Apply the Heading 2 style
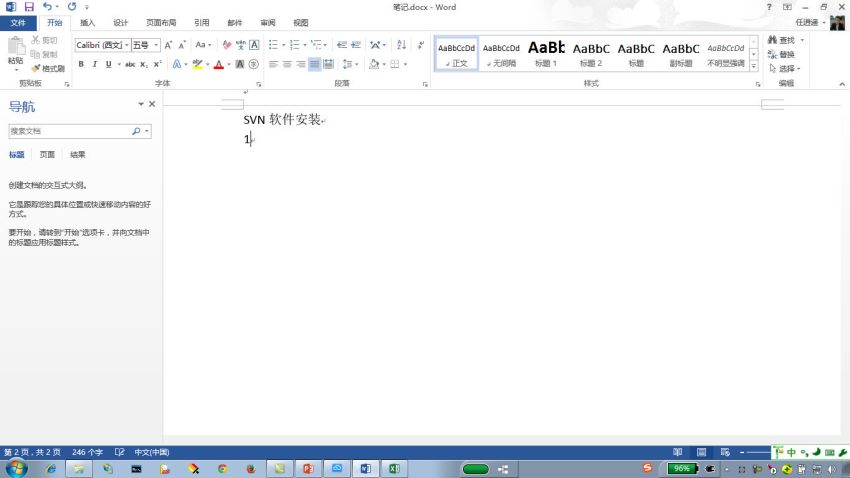This screenshot has width=850, height=478. tap(591, 54)
